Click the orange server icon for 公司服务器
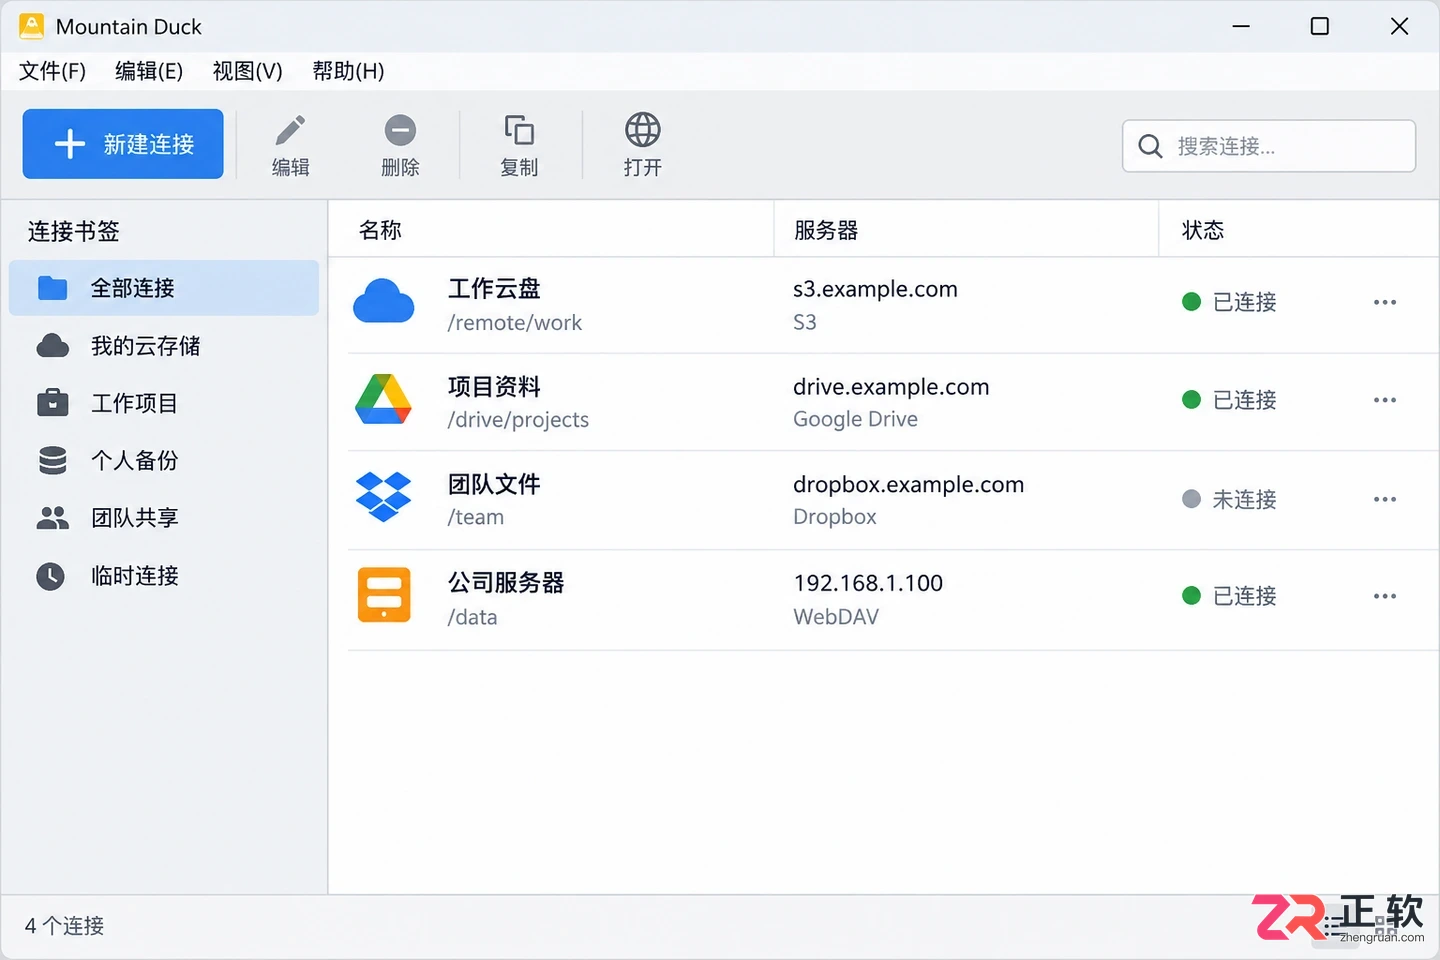 coord(384,595)
